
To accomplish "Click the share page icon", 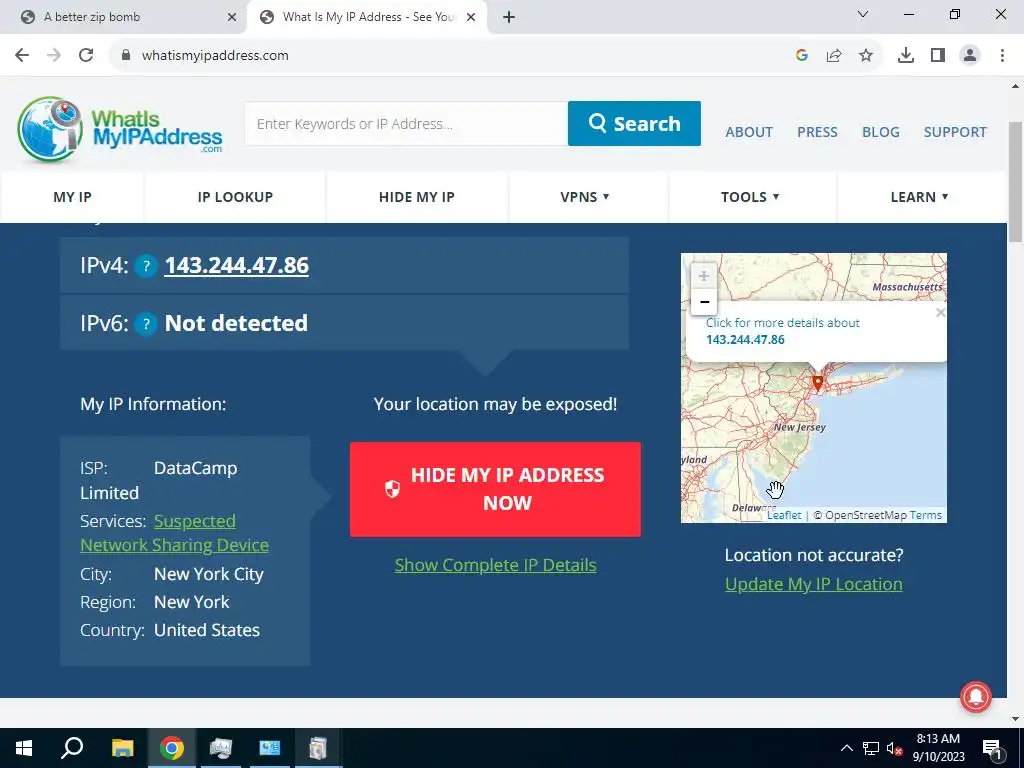I will [834, 56].
